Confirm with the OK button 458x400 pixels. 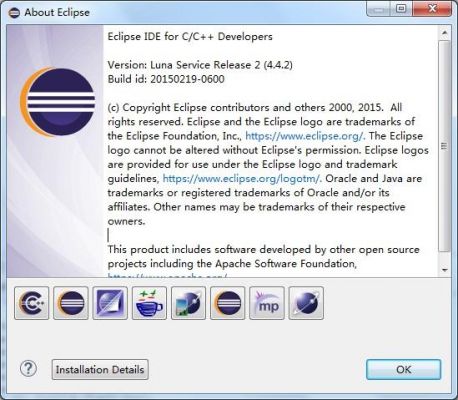[x=404, y=369]
